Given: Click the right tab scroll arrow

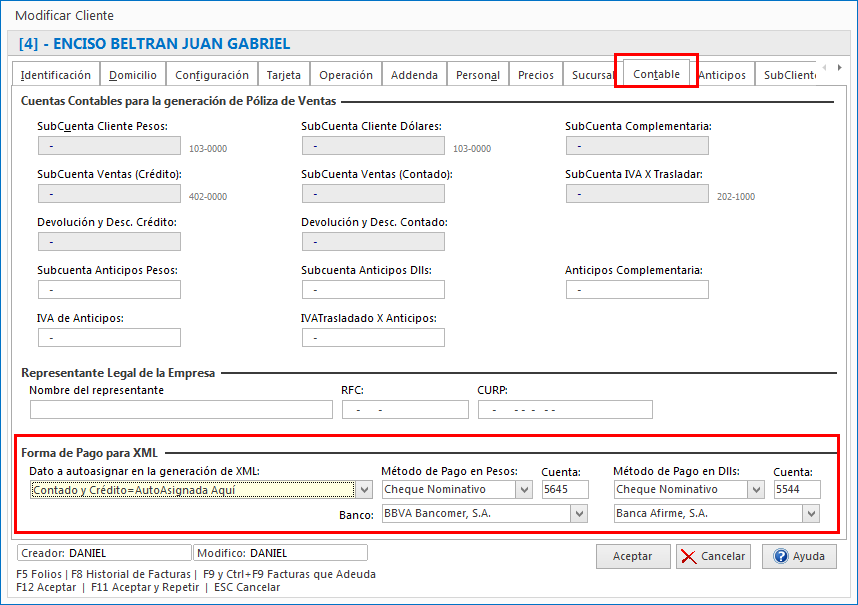Looking at the screenshot, I should tap(838, 70).
